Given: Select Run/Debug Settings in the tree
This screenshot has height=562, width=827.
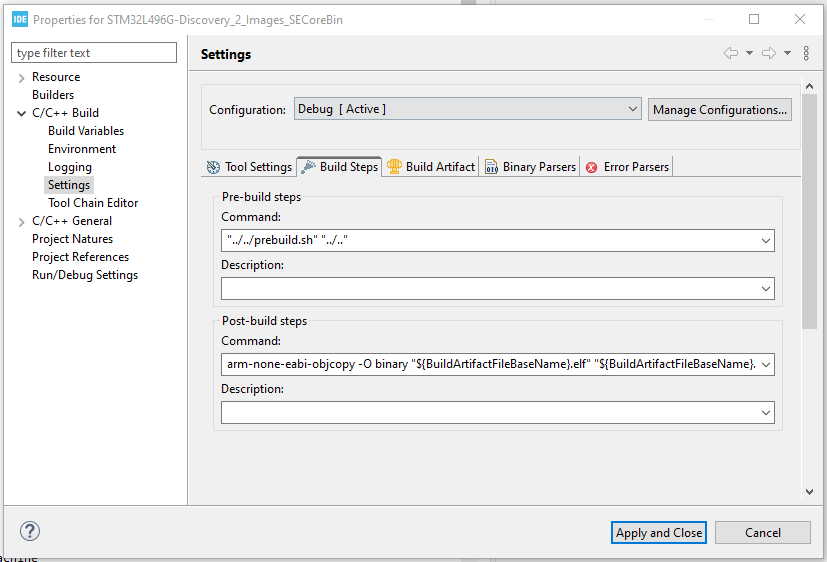Looking at the screenshot, I should pos(85,275).
